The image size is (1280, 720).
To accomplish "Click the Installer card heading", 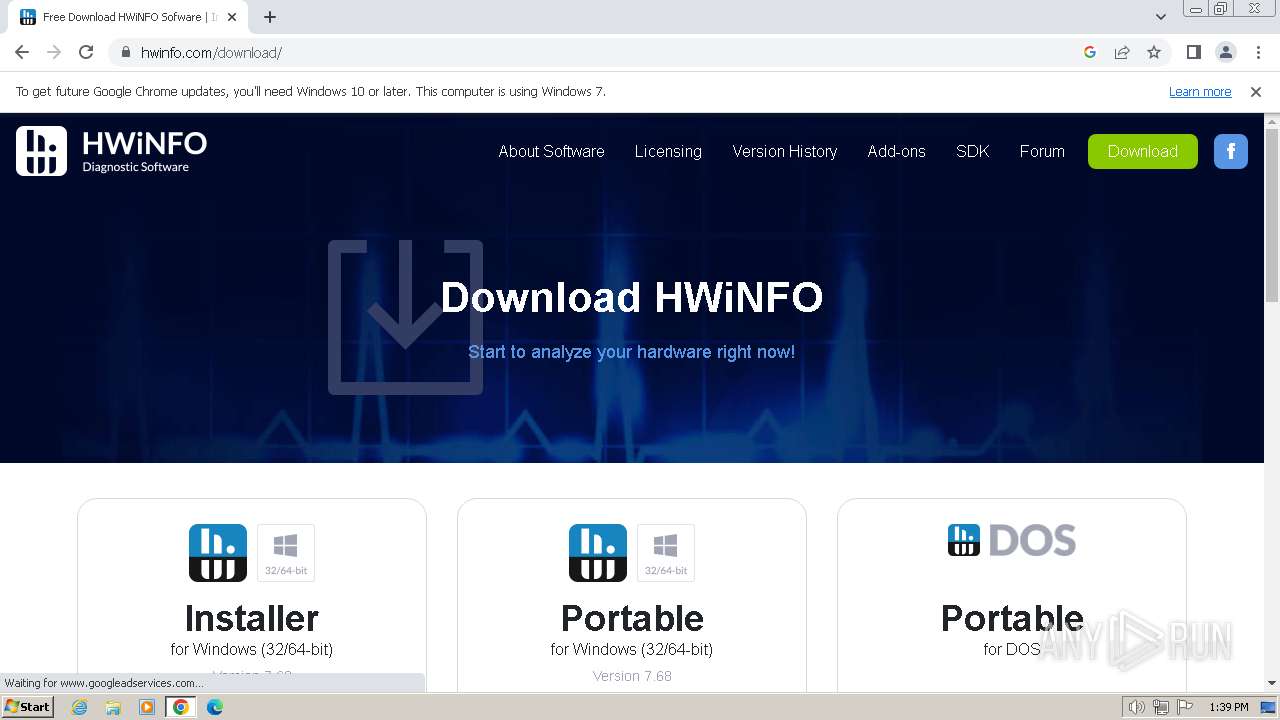I will pyautogui.click(x=252, y=618).
